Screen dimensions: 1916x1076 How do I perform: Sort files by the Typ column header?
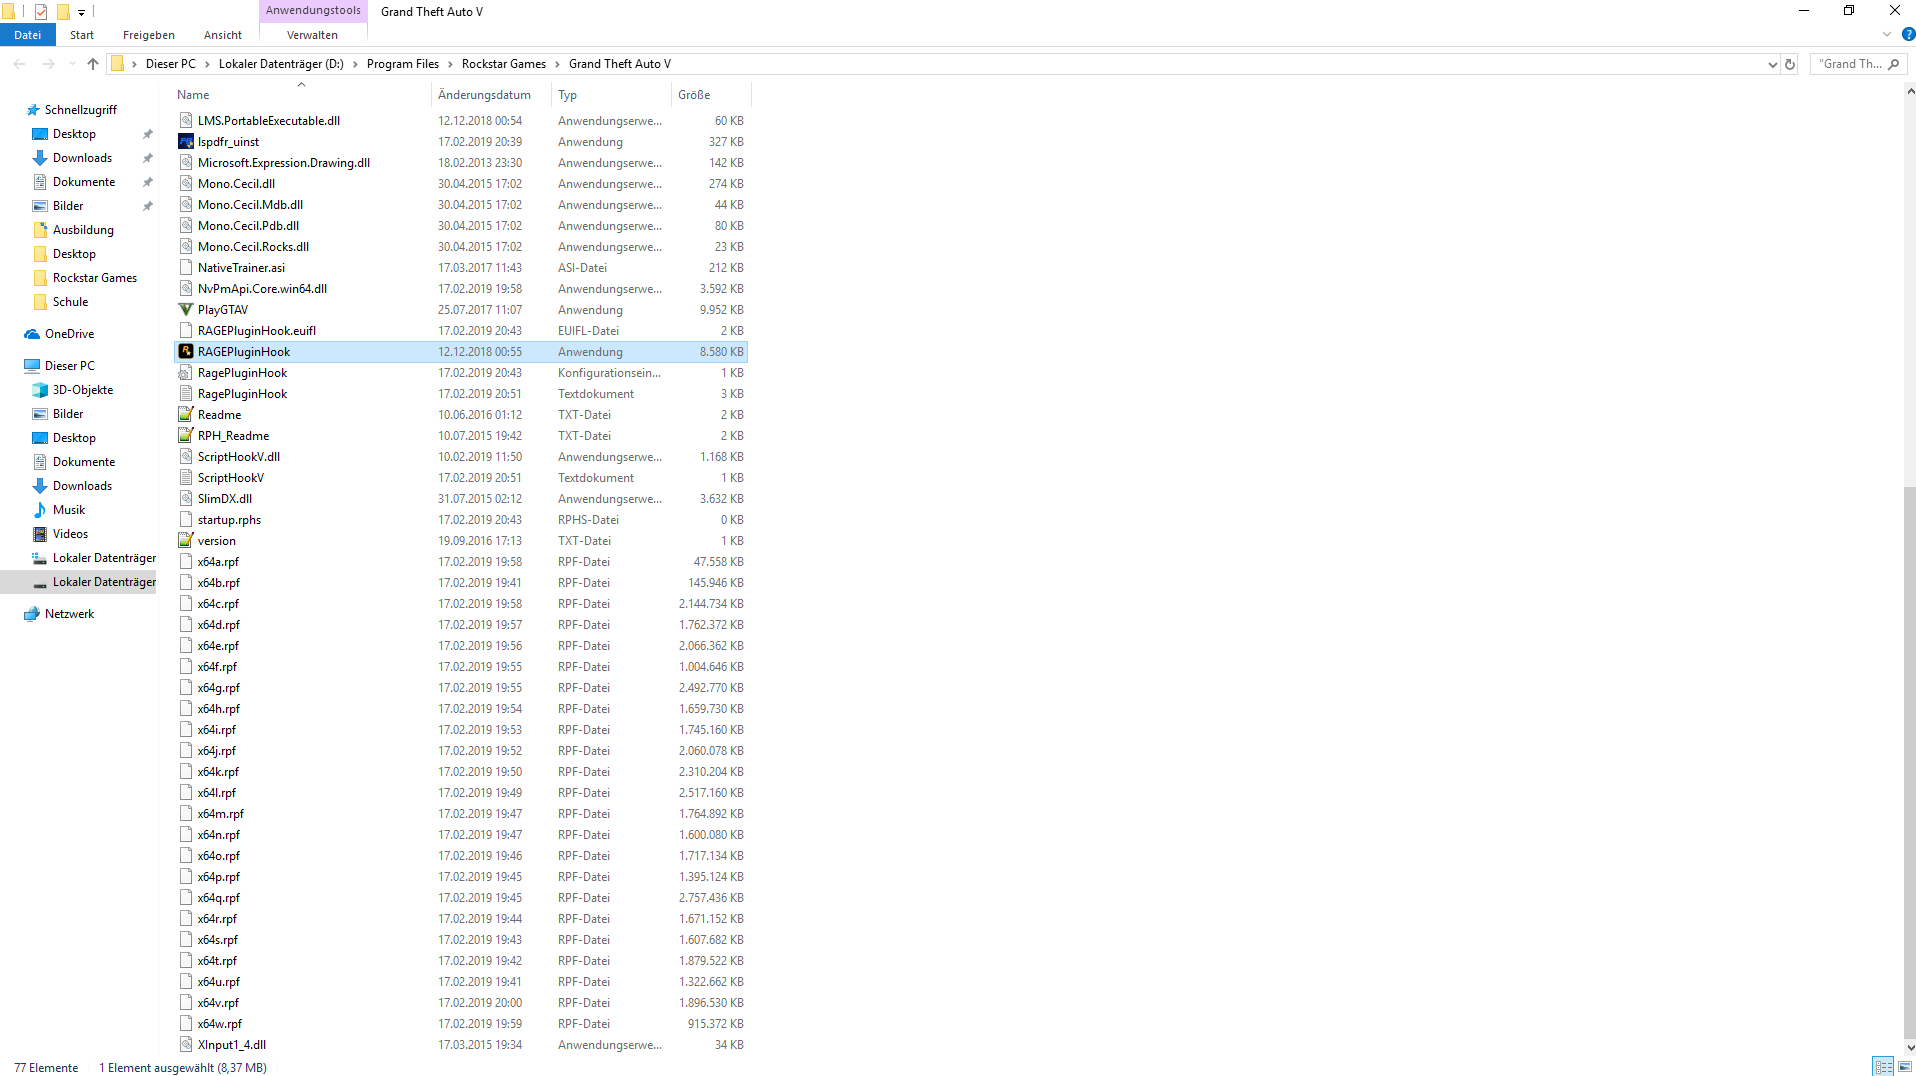coord(611,95)
